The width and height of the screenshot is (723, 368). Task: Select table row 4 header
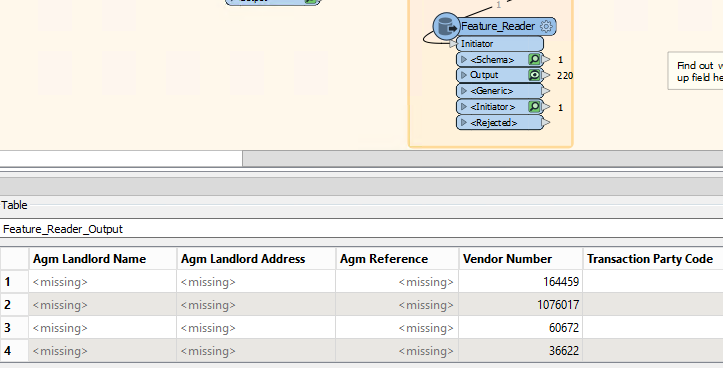click(x=14, y=351)
